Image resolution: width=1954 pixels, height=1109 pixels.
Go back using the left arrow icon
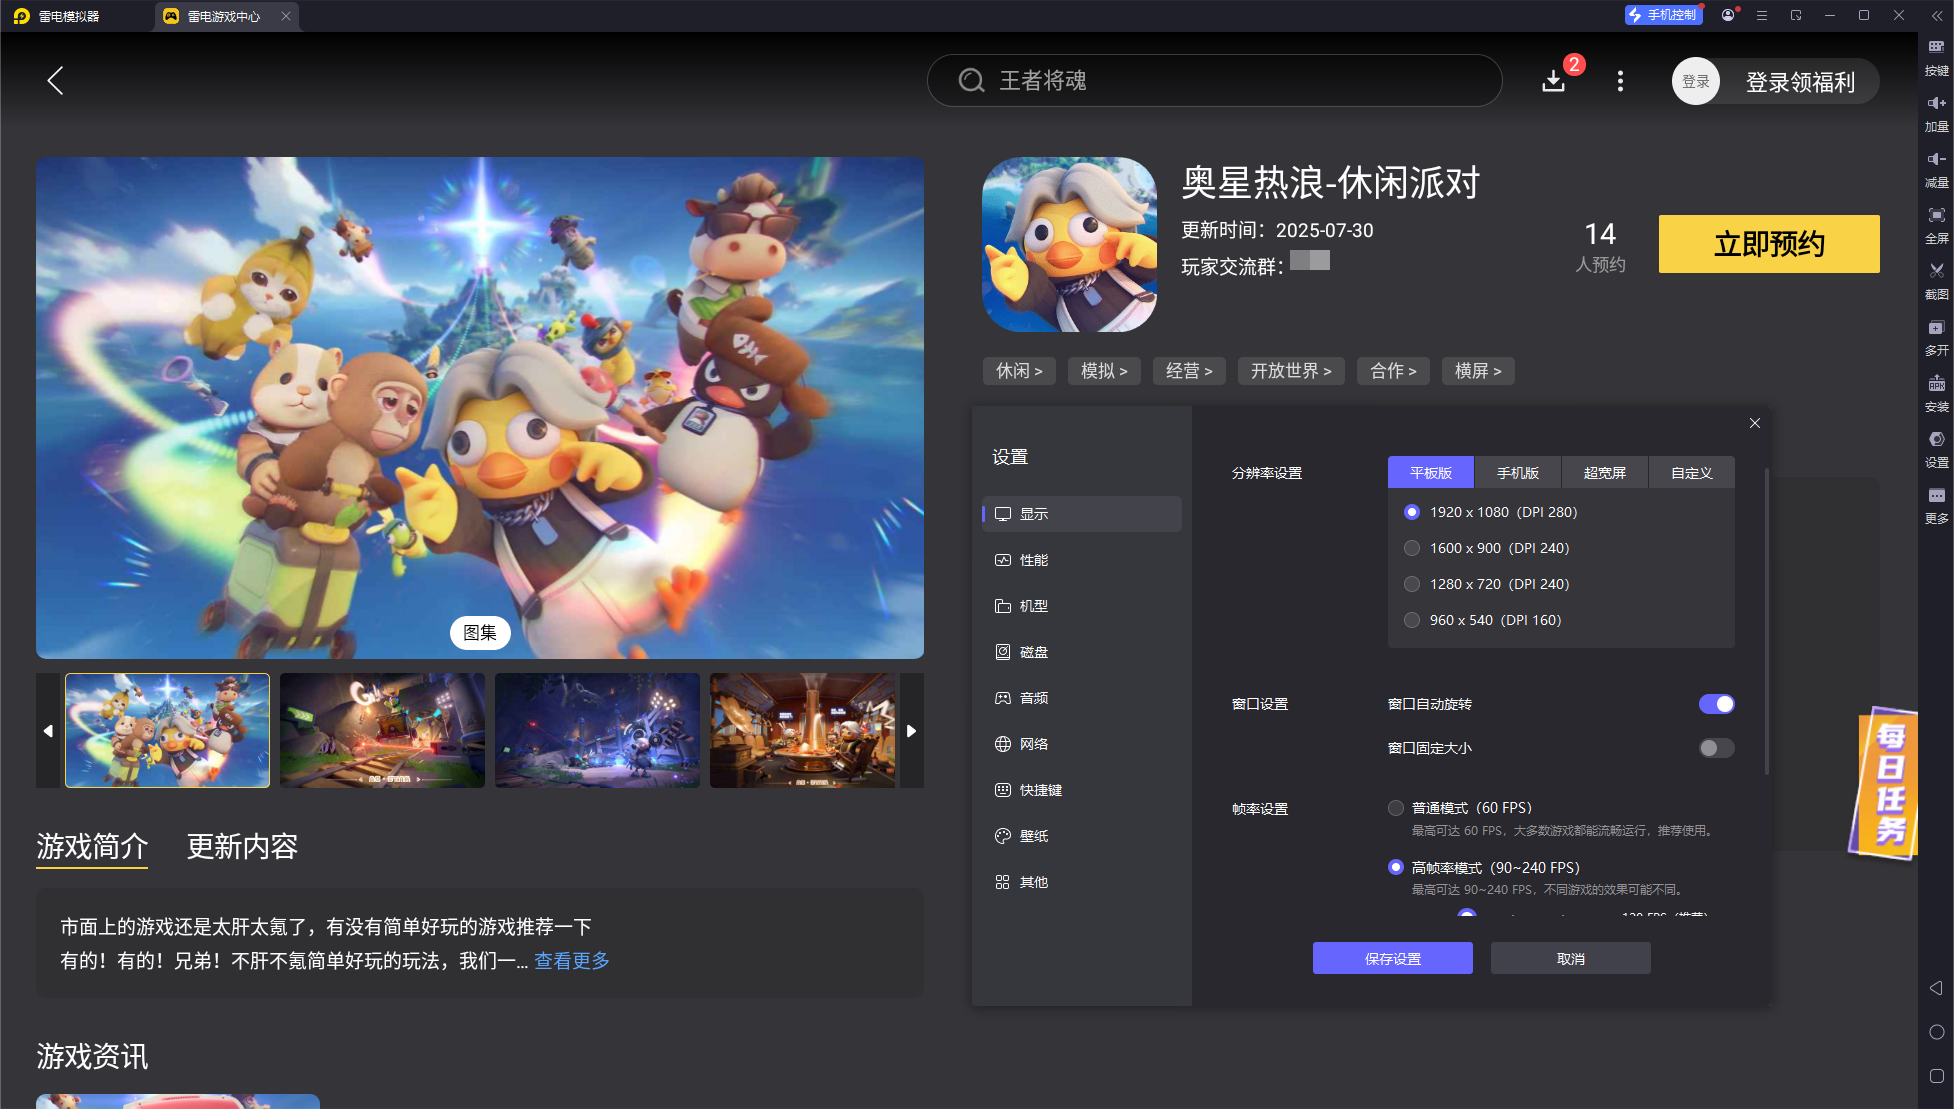coord(56,81)
